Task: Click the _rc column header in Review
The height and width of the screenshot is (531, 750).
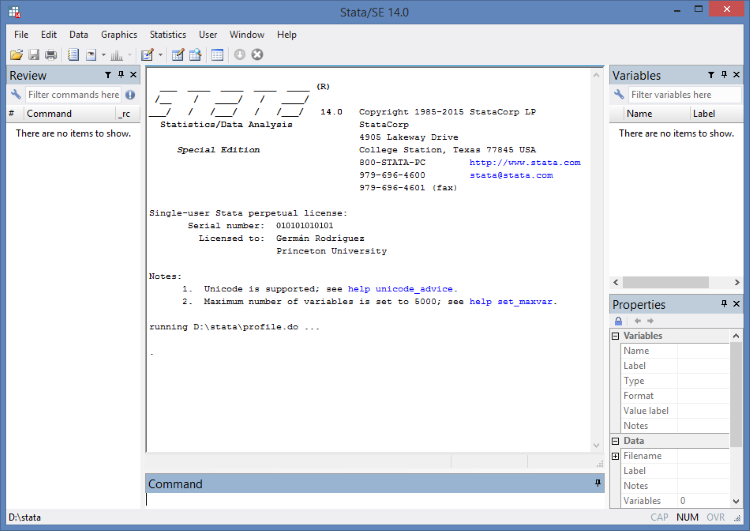Action: pos(126,113)
